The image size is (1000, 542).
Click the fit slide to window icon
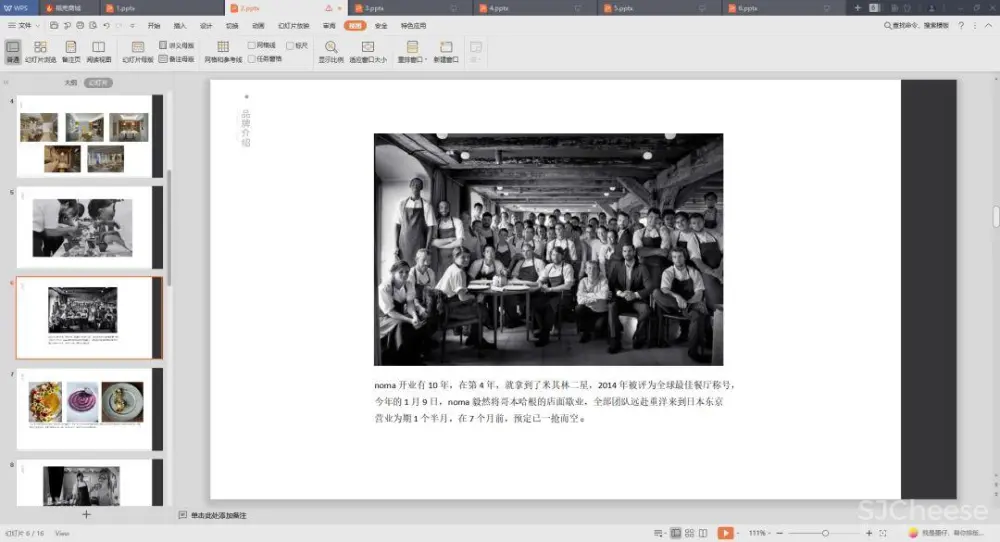tap(883, 533)
